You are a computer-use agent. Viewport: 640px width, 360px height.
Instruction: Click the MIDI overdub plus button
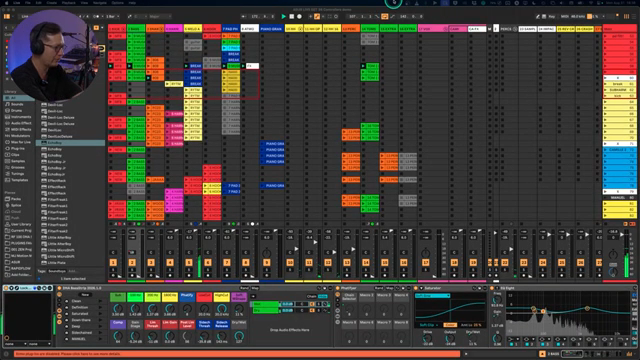click(x=310, y=16)
